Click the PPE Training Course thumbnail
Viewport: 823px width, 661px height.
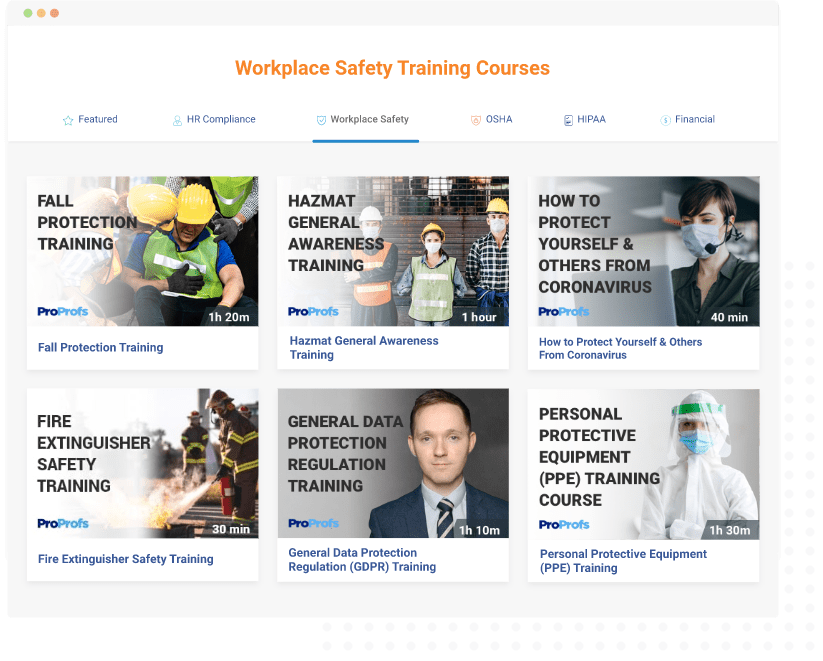click(643, 462)
